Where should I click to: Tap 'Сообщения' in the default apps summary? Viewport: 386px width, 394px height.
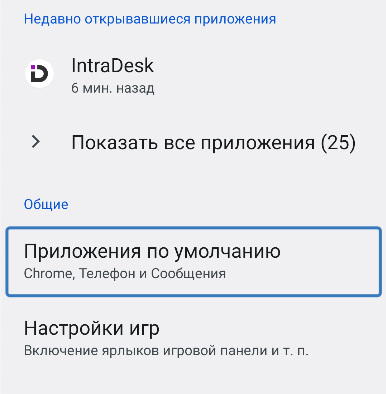click(x=188, y=274)
